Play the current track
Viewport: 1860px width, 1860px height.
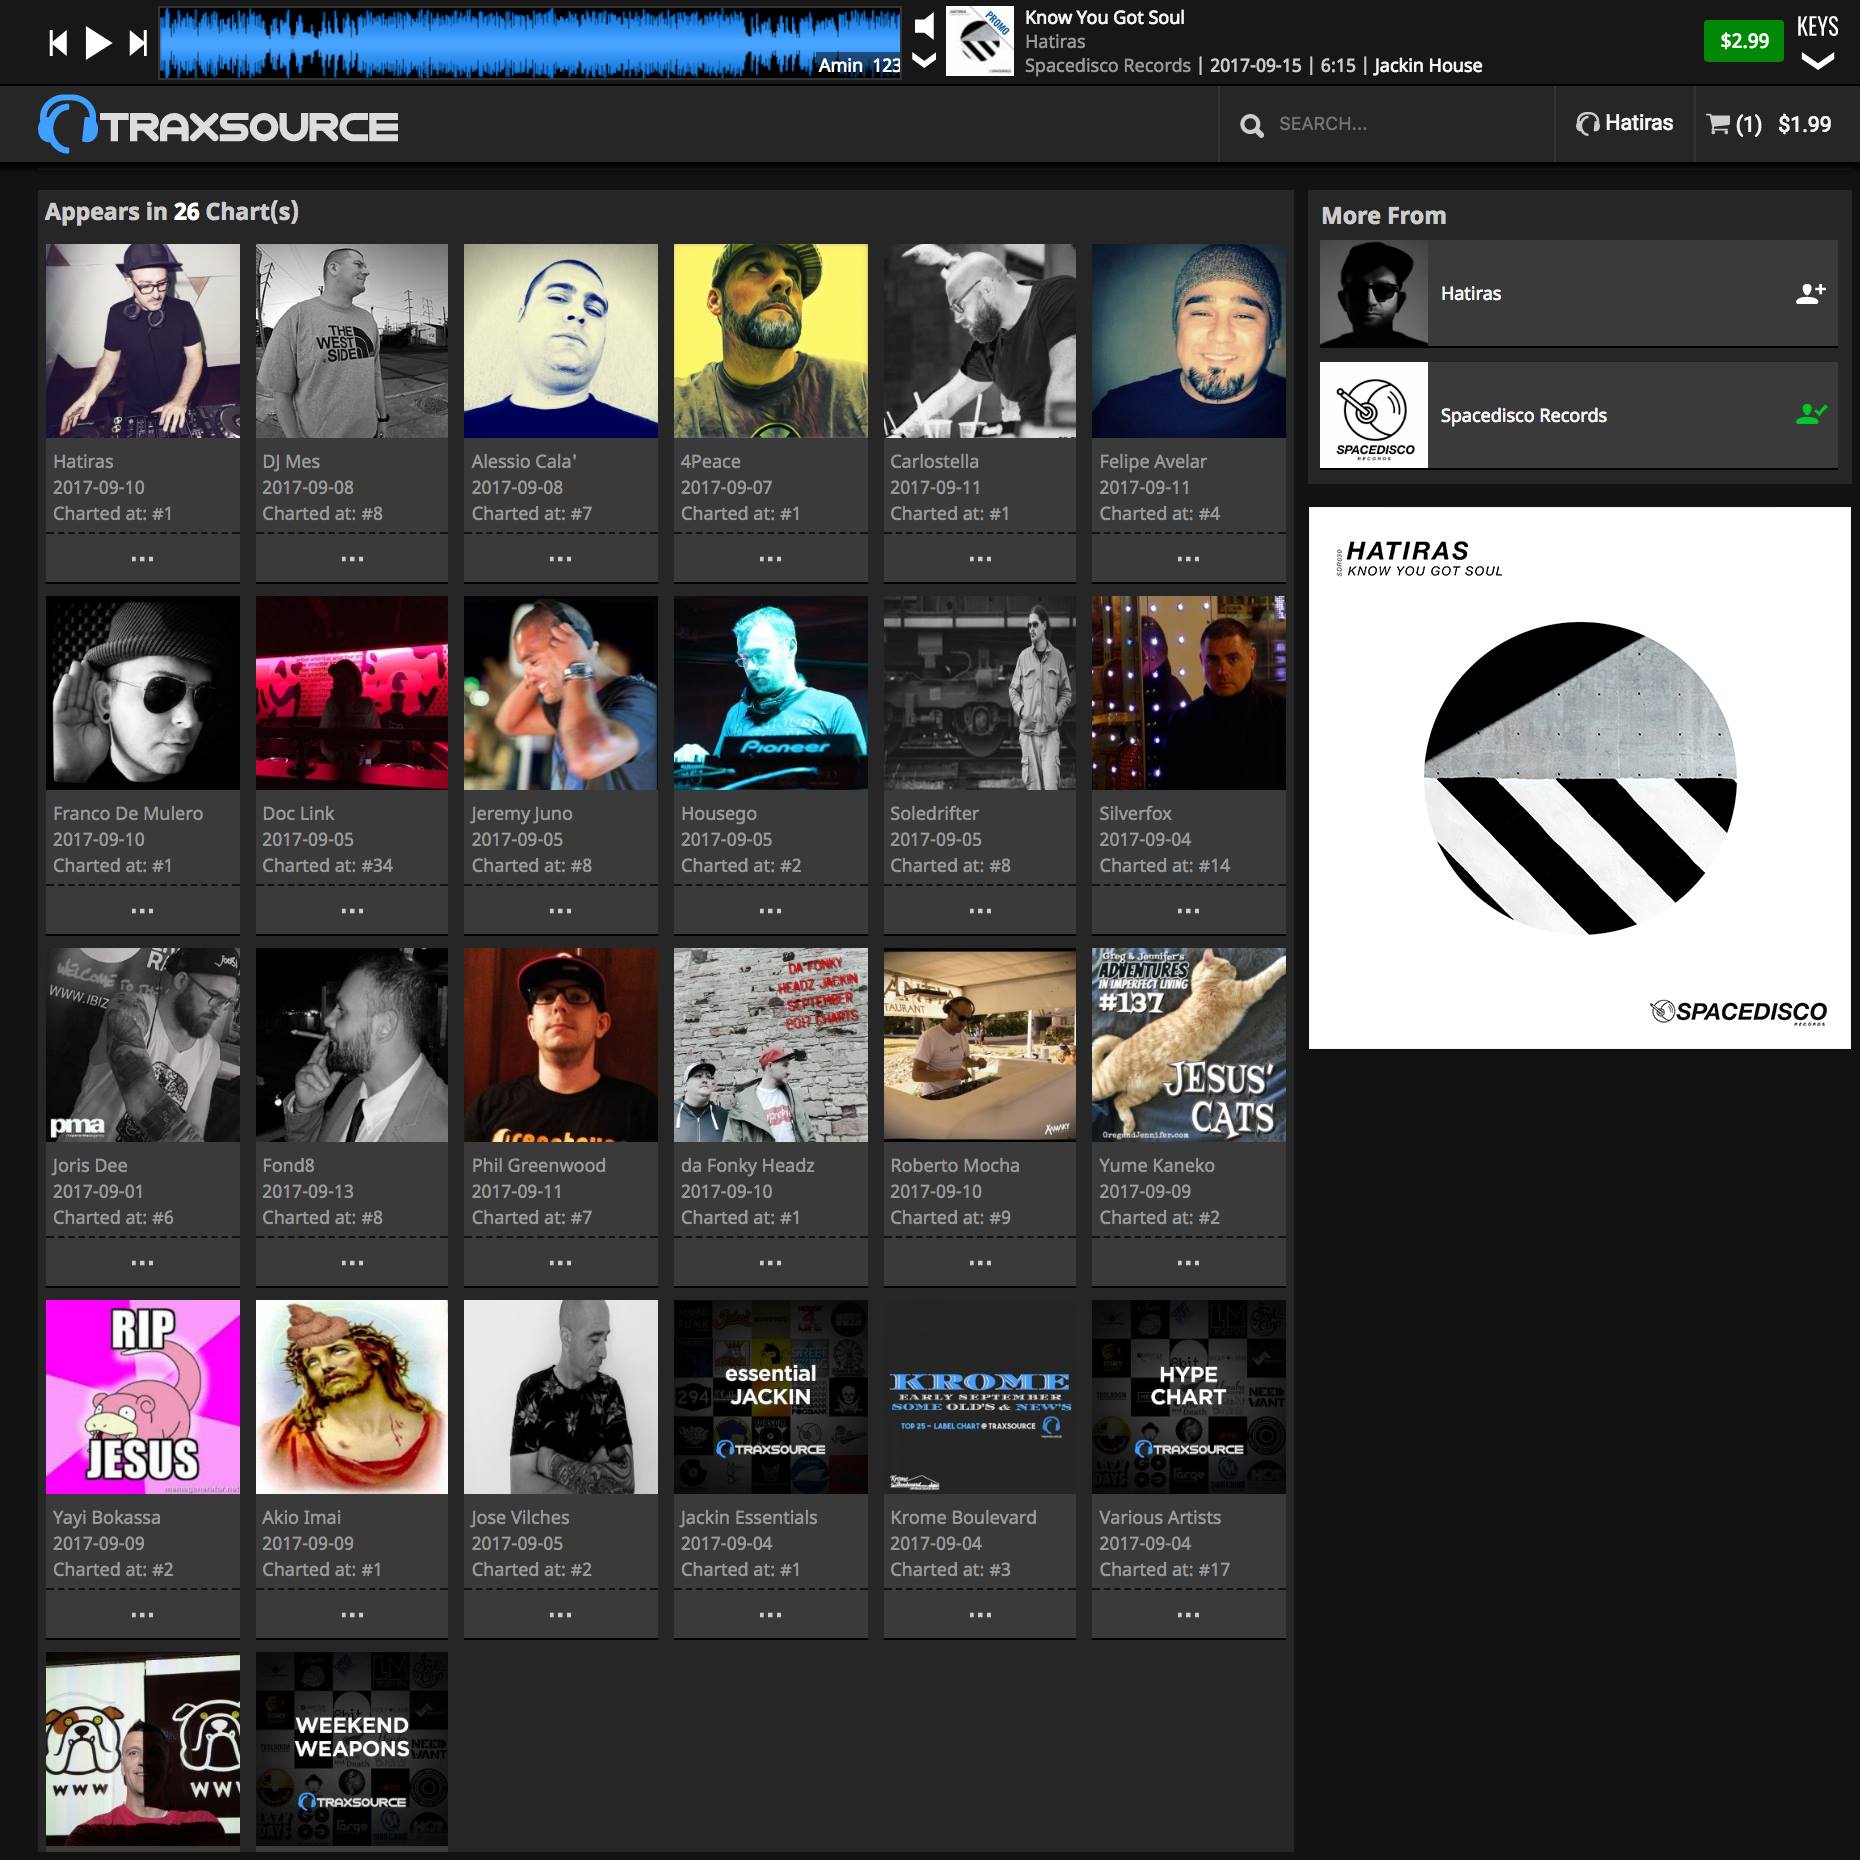coord(98,43)
